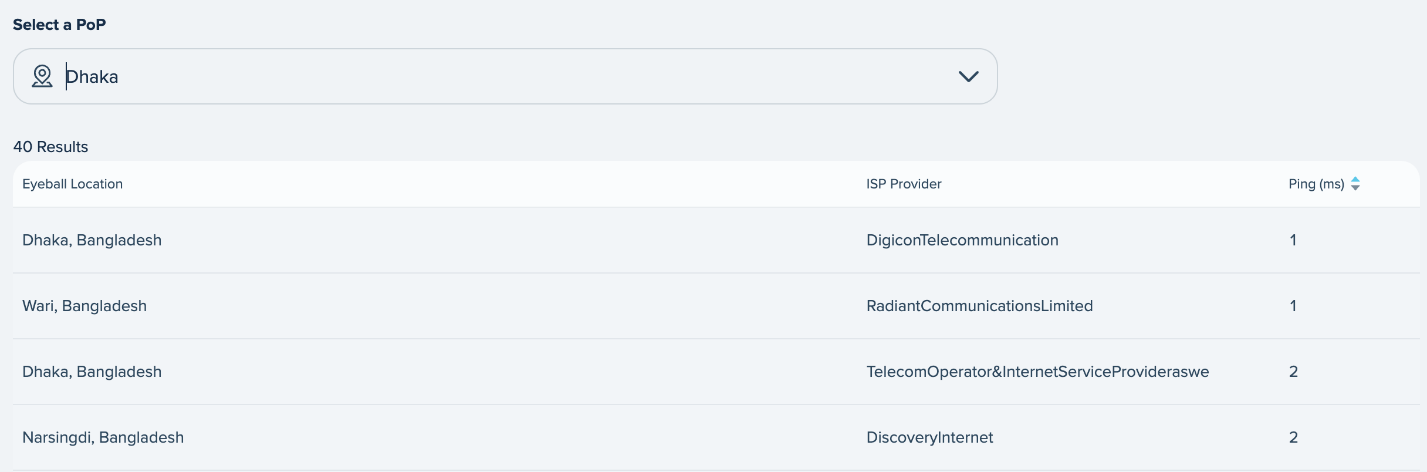Click the Ping (ms) column header
This screenshot has height=472, width=1427.
[x=1316, y=184]
